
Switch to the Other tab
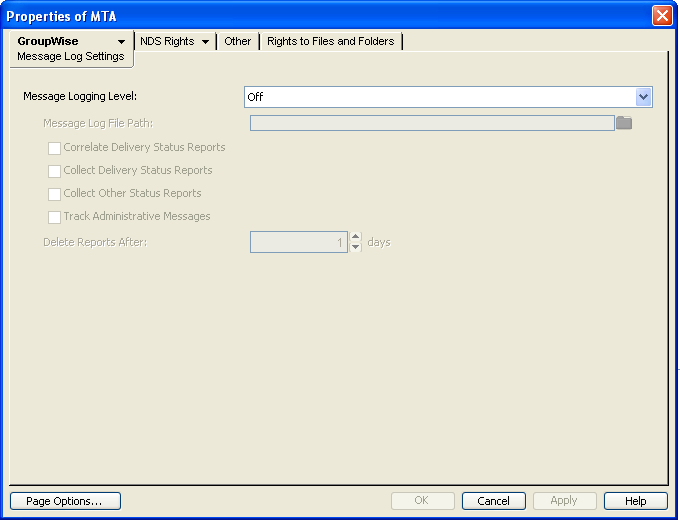(x=237, y=41)
